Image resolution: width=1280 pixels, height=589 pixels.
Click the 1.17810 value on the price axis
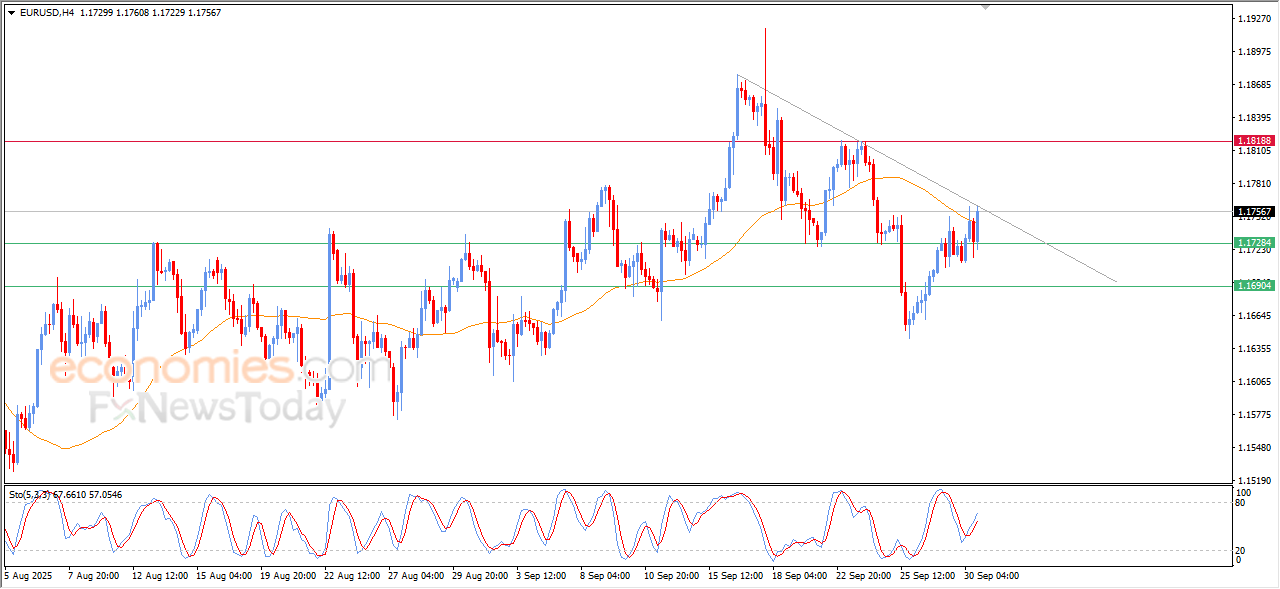[1254, 184]
